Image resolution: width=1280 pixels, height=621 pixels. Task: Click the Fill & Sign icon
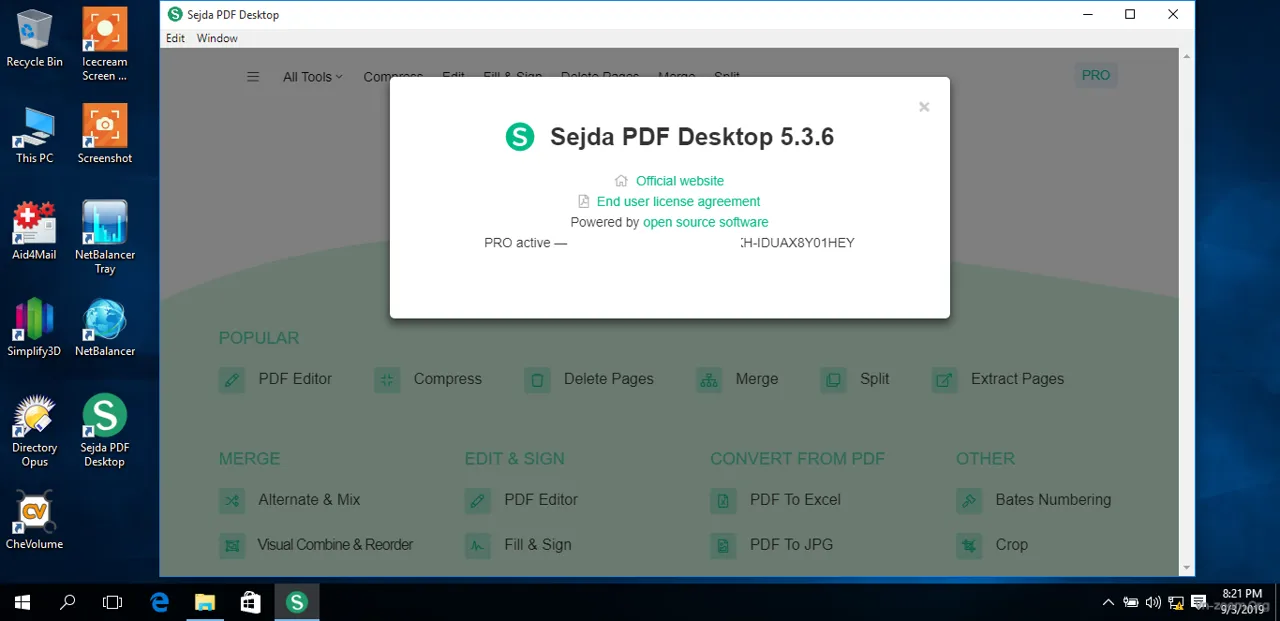(478, 546)
